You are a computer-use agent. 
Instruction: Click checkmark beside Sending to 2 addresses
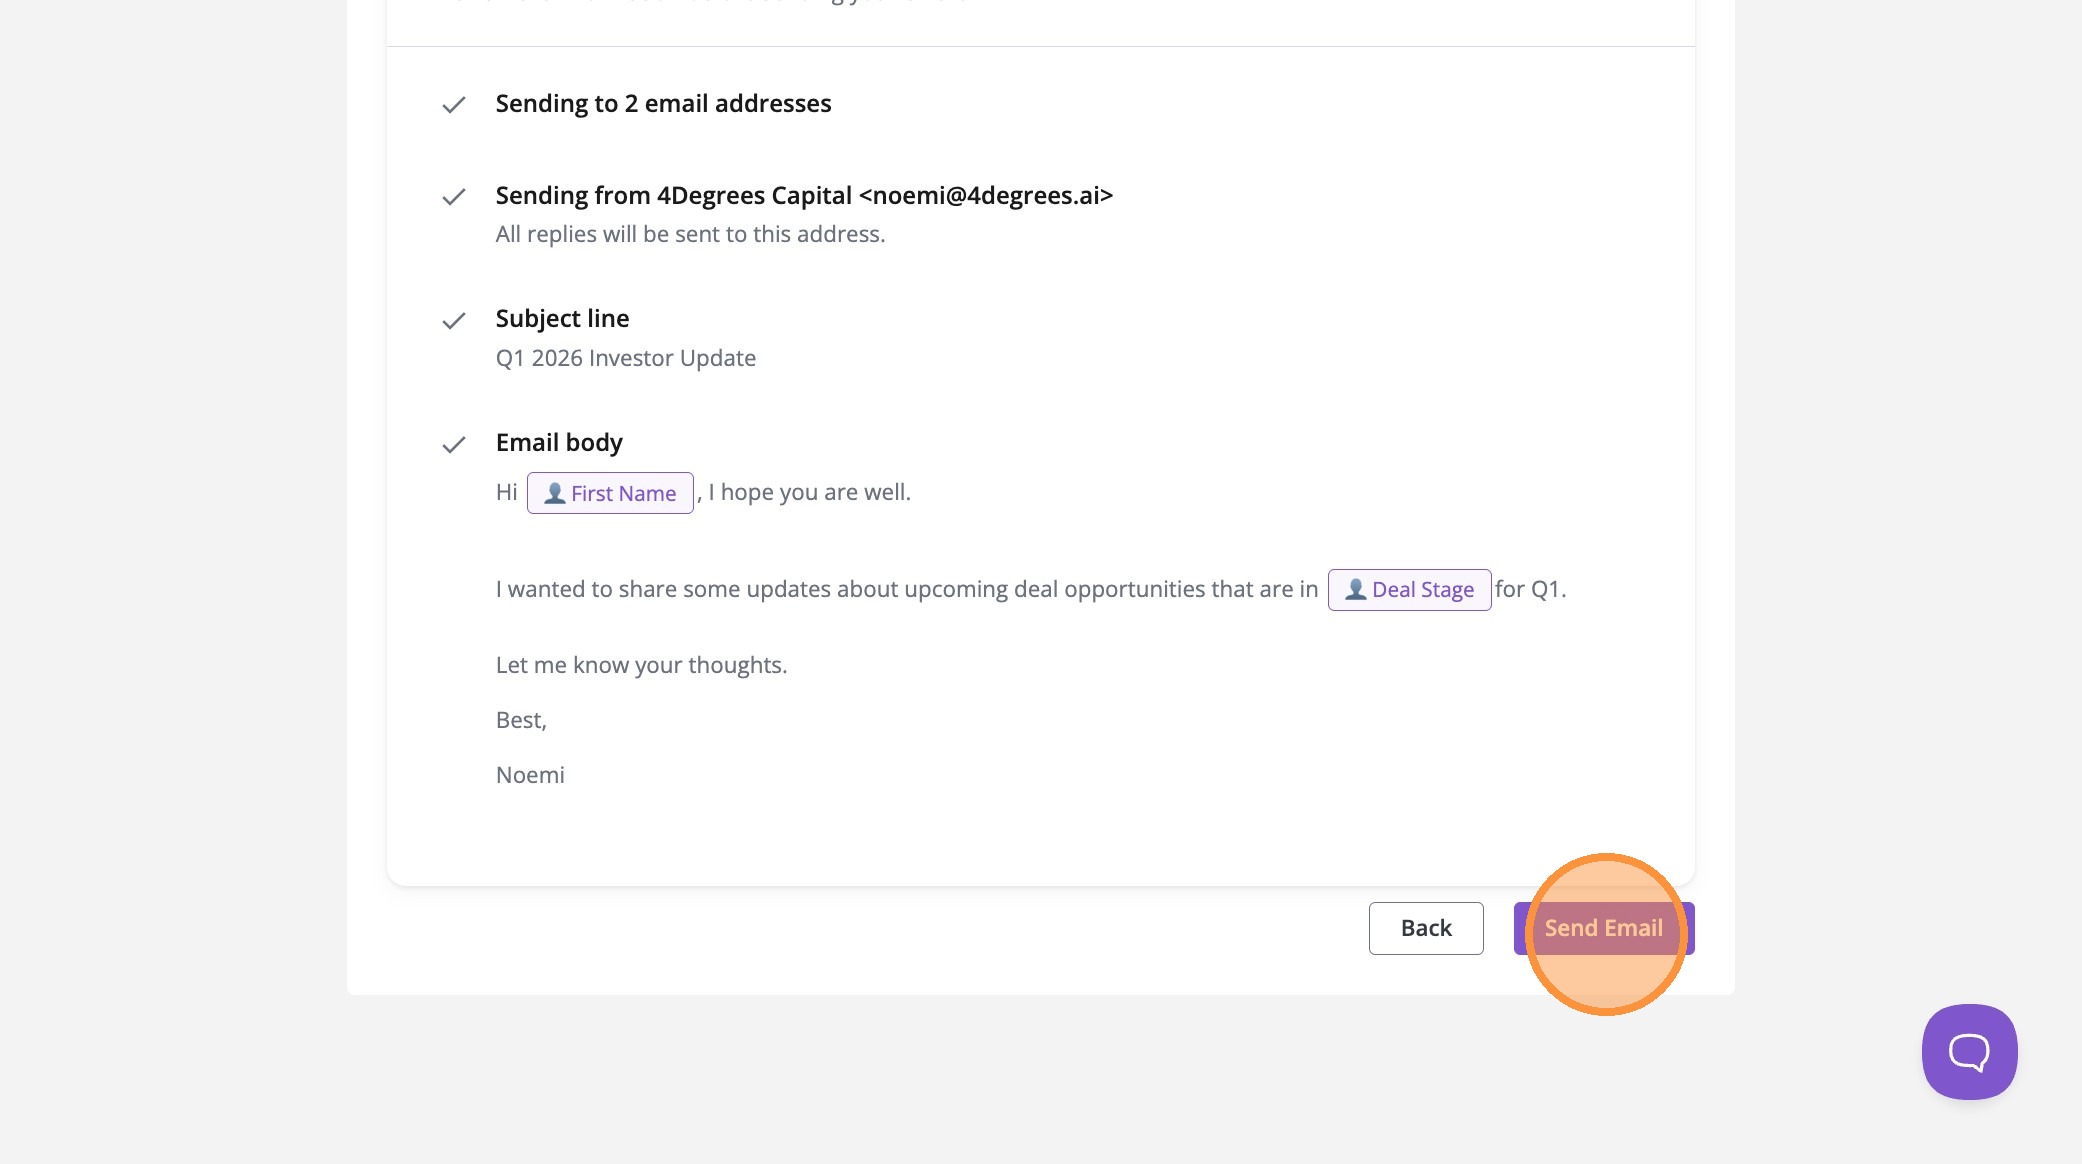(454, 105)
